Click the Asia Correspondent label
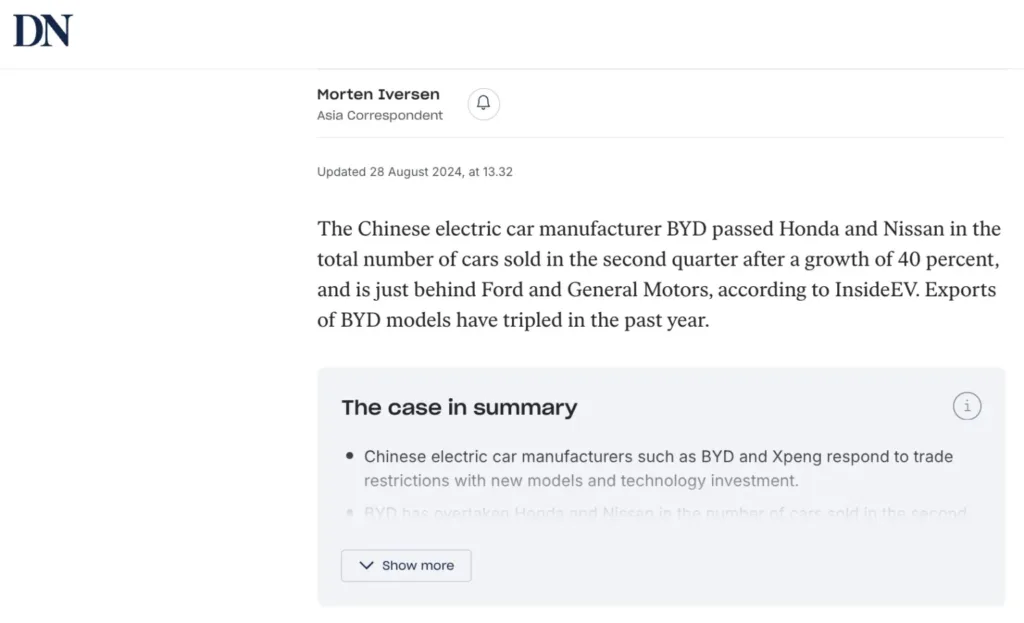 pos(380,116)
